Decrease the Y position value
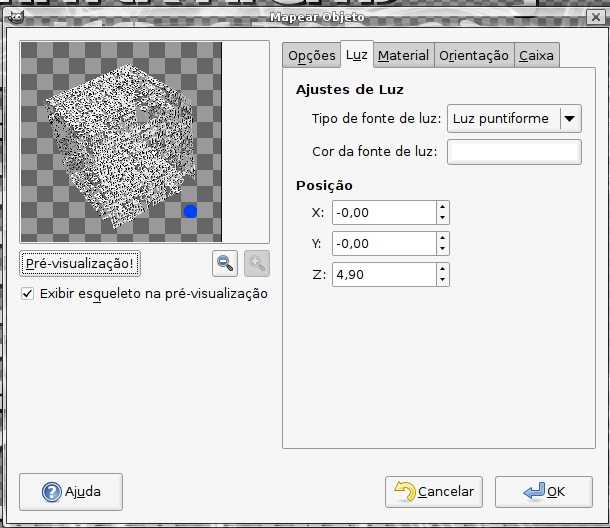The image size is (610, 528). click(443, 249)
